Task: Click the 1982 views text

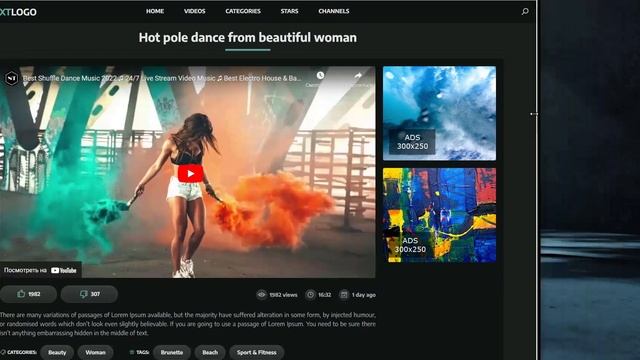Action: tap(283, 295)
